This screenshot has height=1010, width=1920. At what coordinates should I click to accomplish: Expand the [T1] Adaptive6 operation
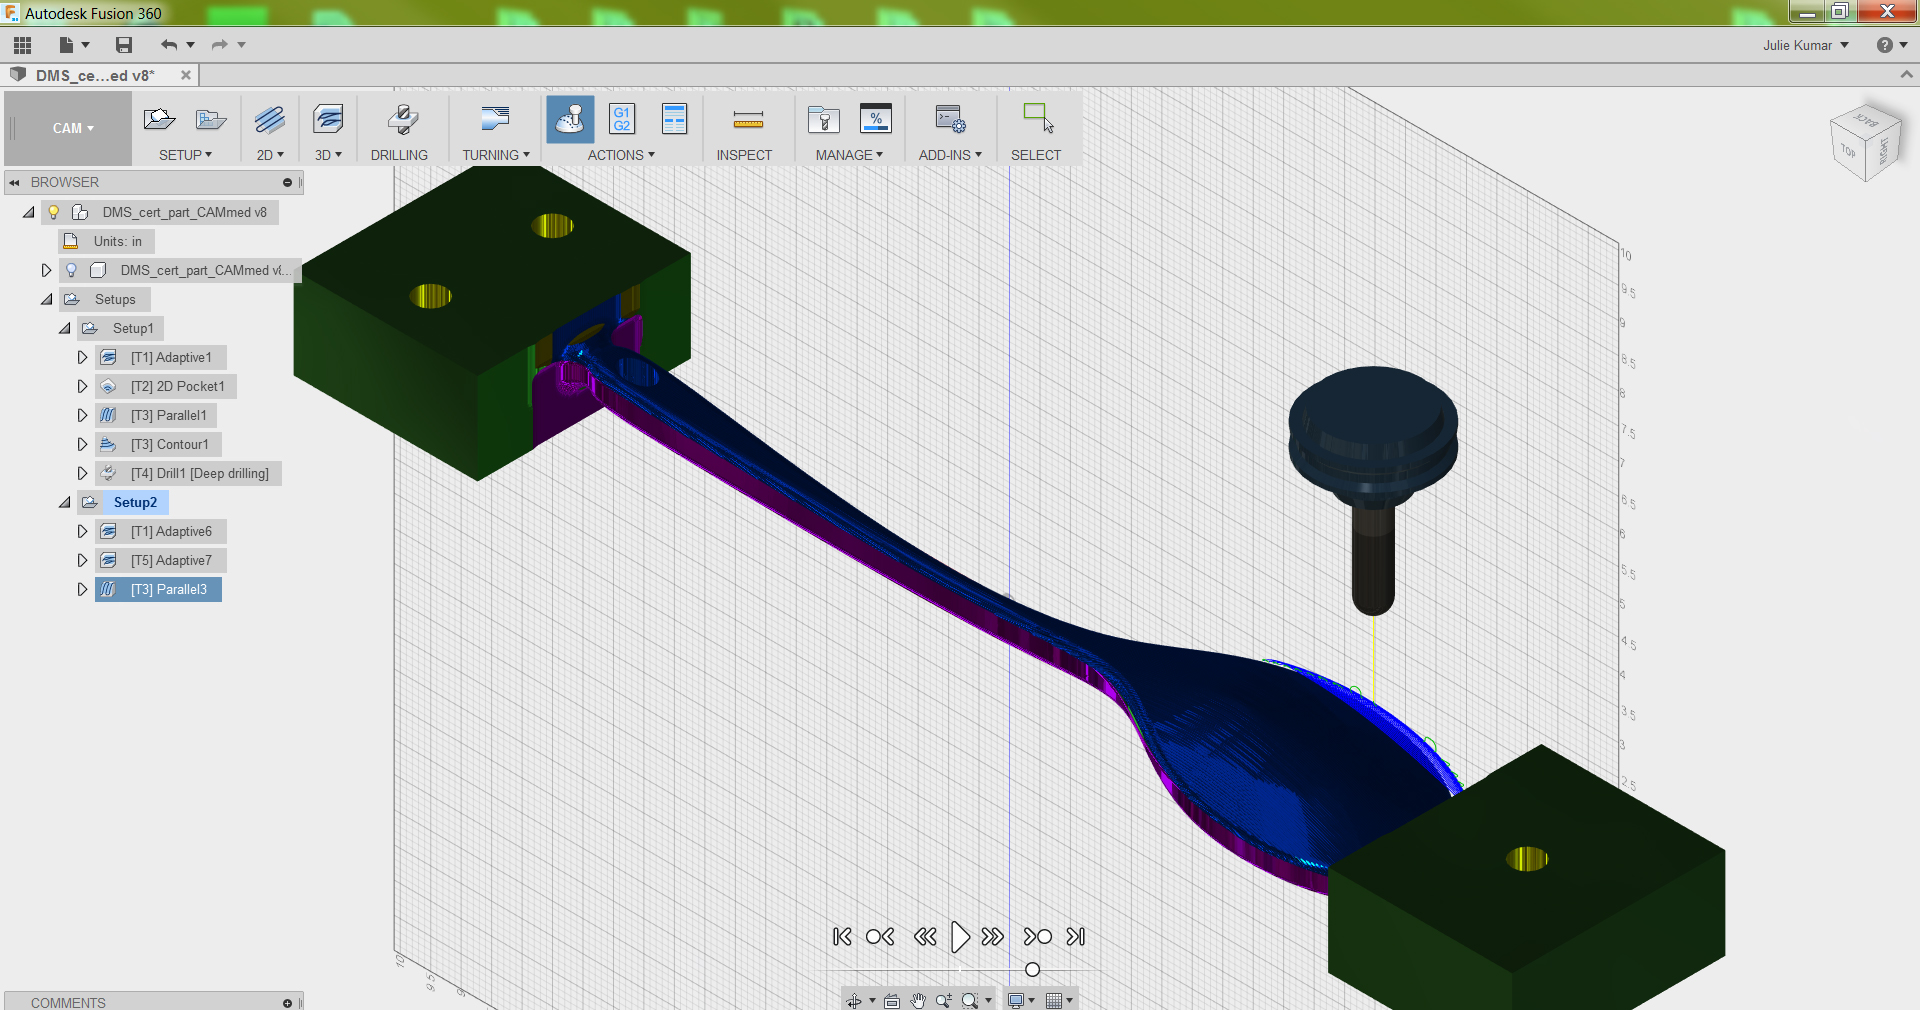(x=83, y=531)
